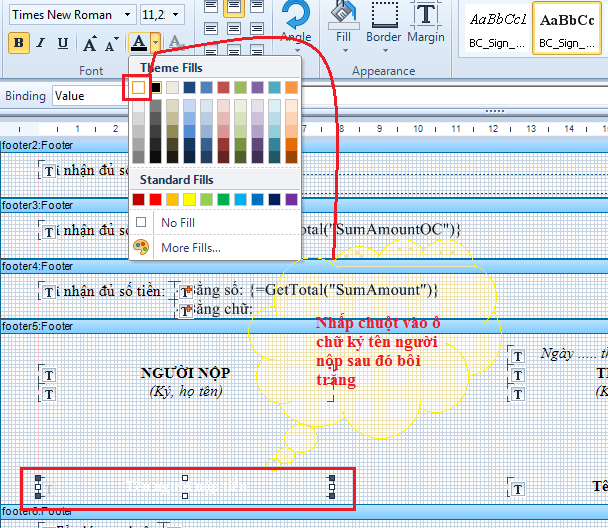
Task: Click the T icon with plus beside bằng chữ
Action: pos(186,311)
